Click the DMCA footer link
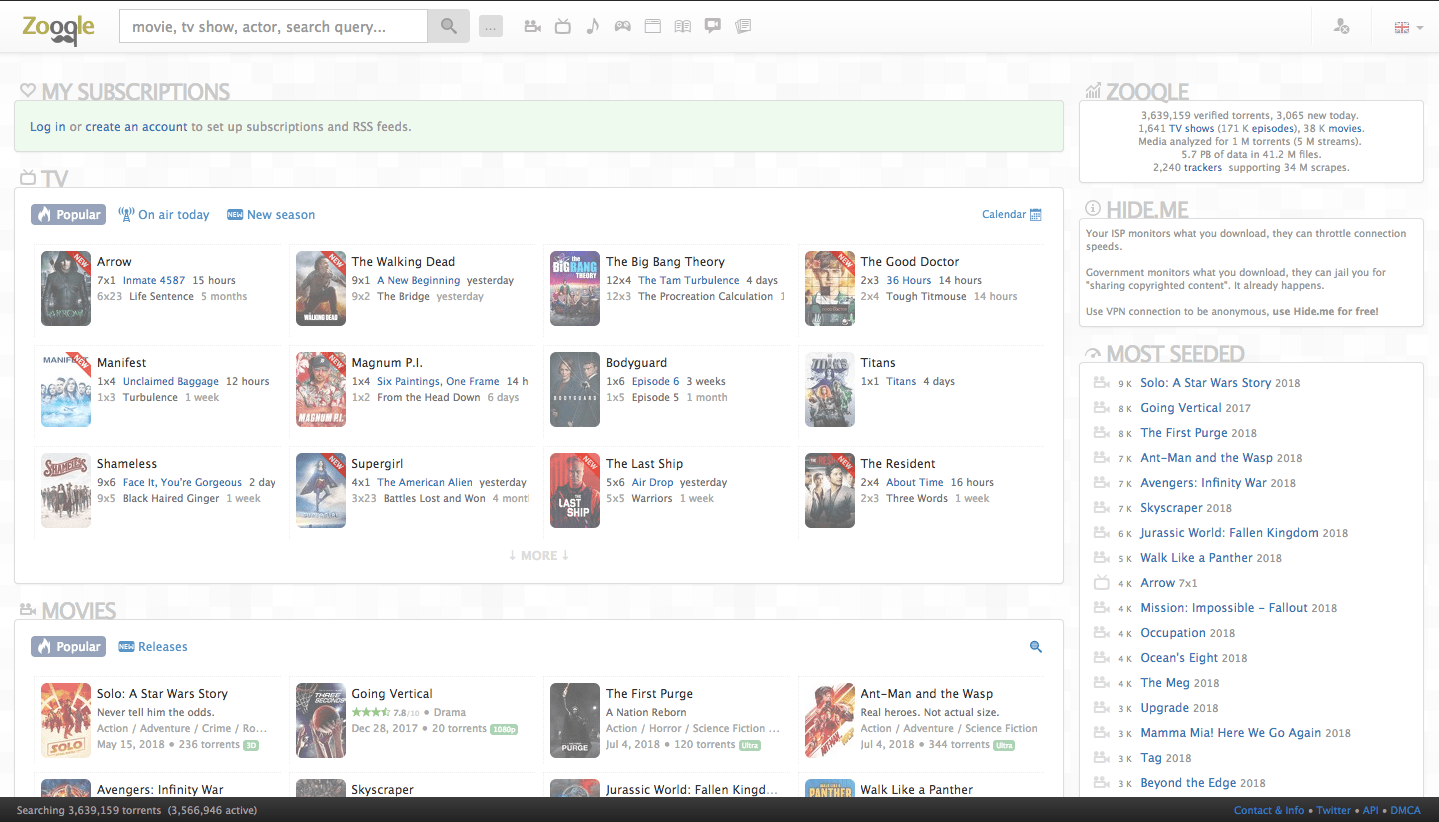 [1405, 810]
